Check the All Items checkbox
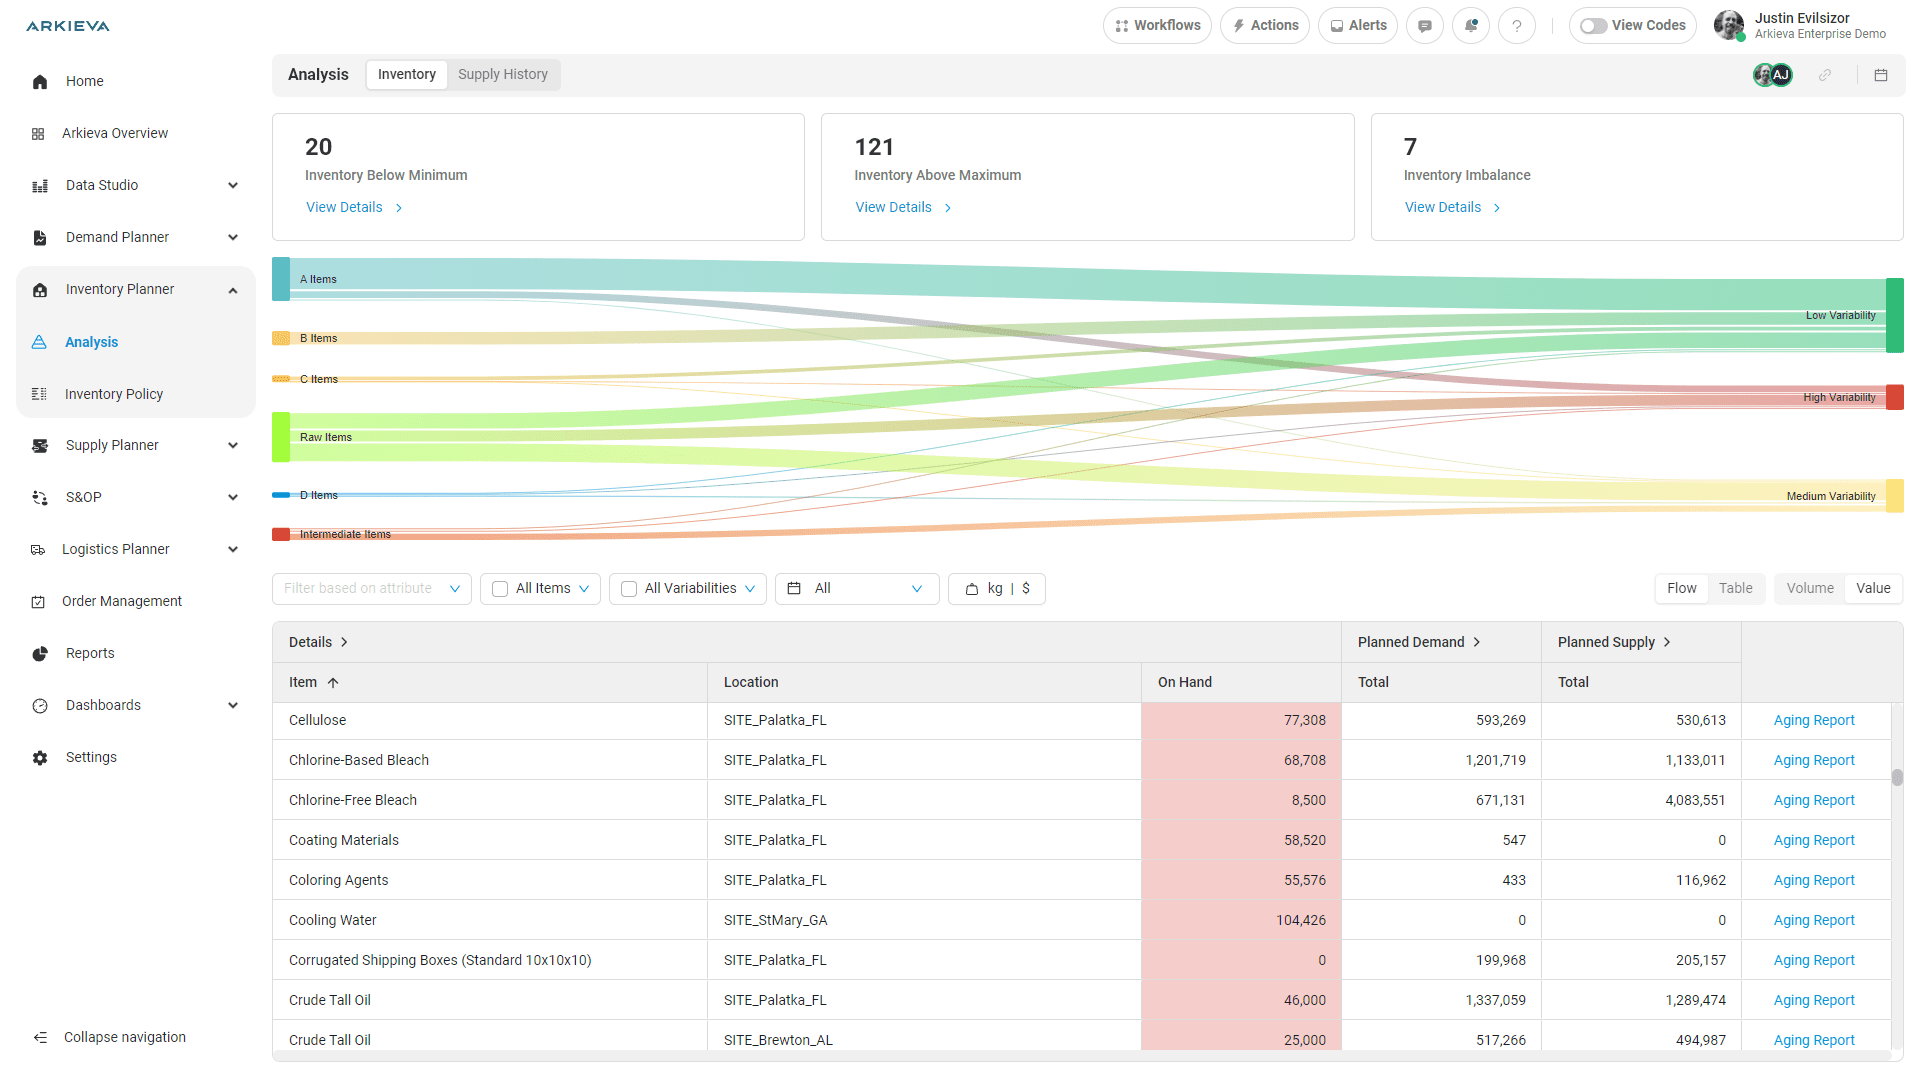The width and height of the screenshot is (1918, 1074). [500, 589]
